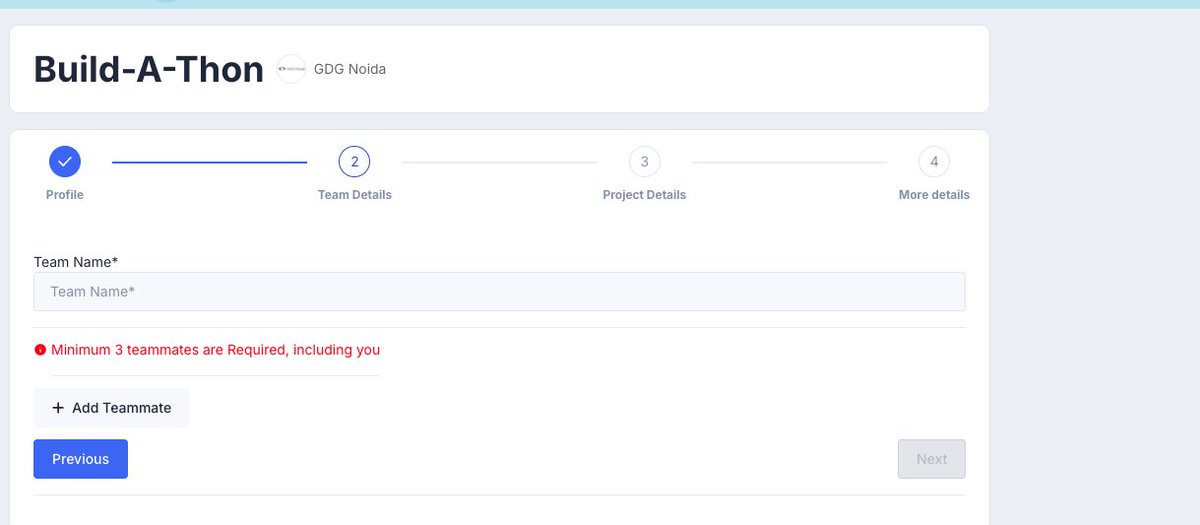Go back with the Previous button

[x=81, y=459]
